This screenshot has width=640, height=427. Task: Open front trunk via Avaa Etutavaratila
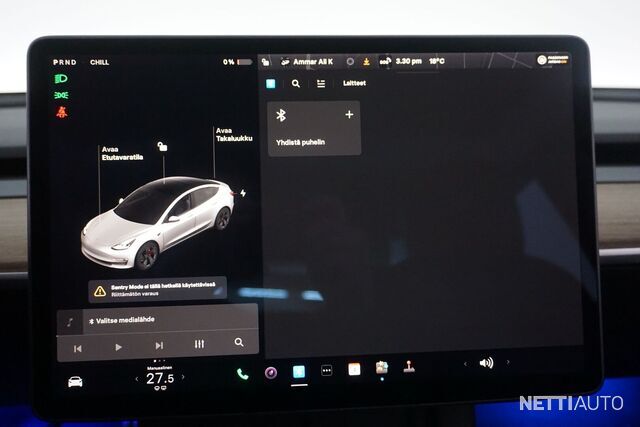point(122,153)
